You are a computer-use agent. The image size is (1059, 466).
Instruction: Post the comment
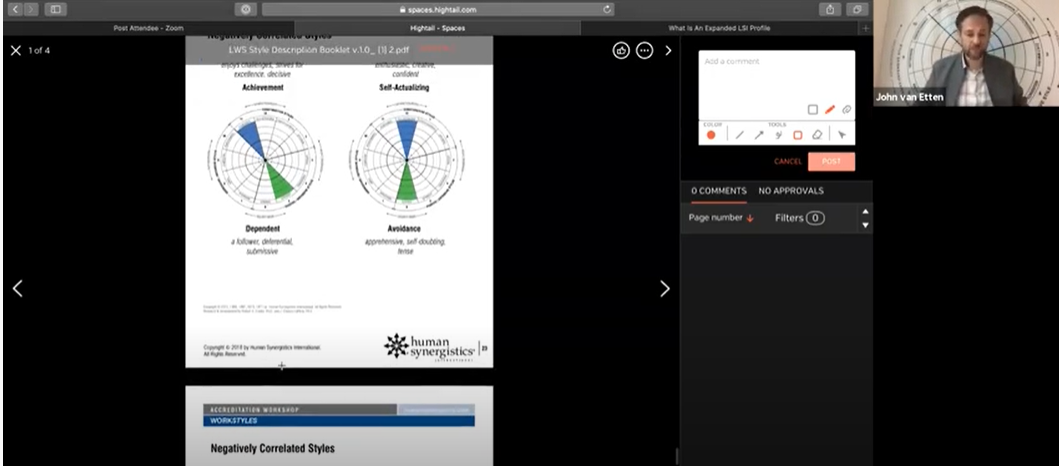(x=831, y=161)
